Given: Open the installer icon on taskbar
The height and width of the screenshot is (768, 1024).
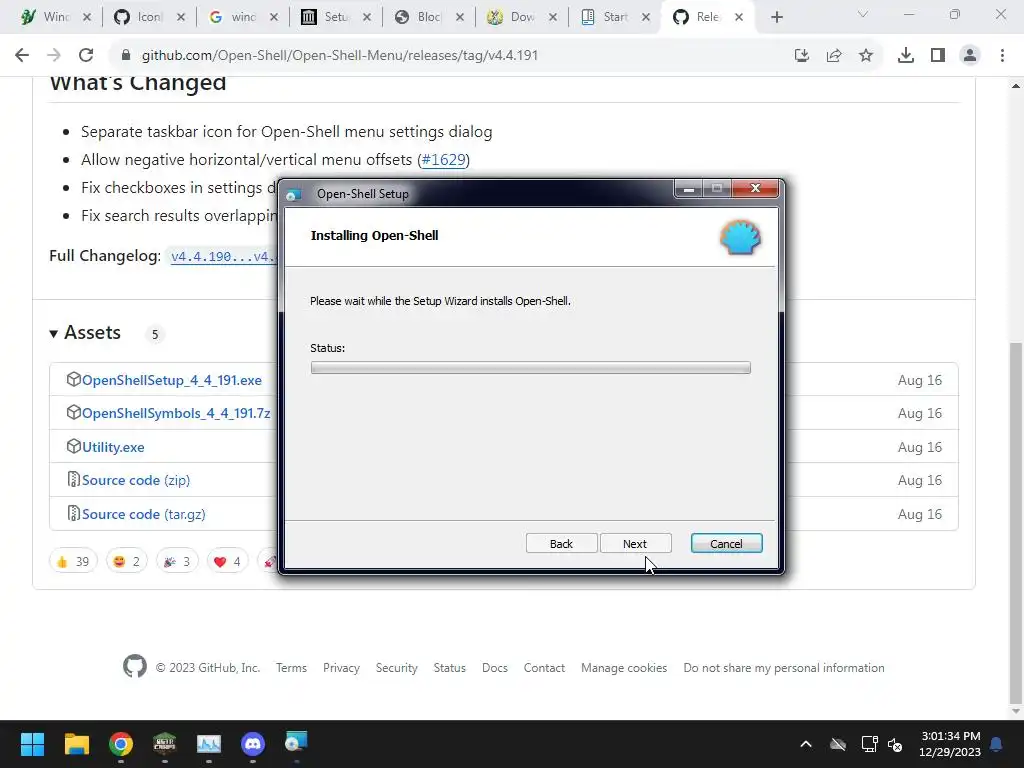Looking at the screenshot, I should pyautogui.click(x=296, y=743).
